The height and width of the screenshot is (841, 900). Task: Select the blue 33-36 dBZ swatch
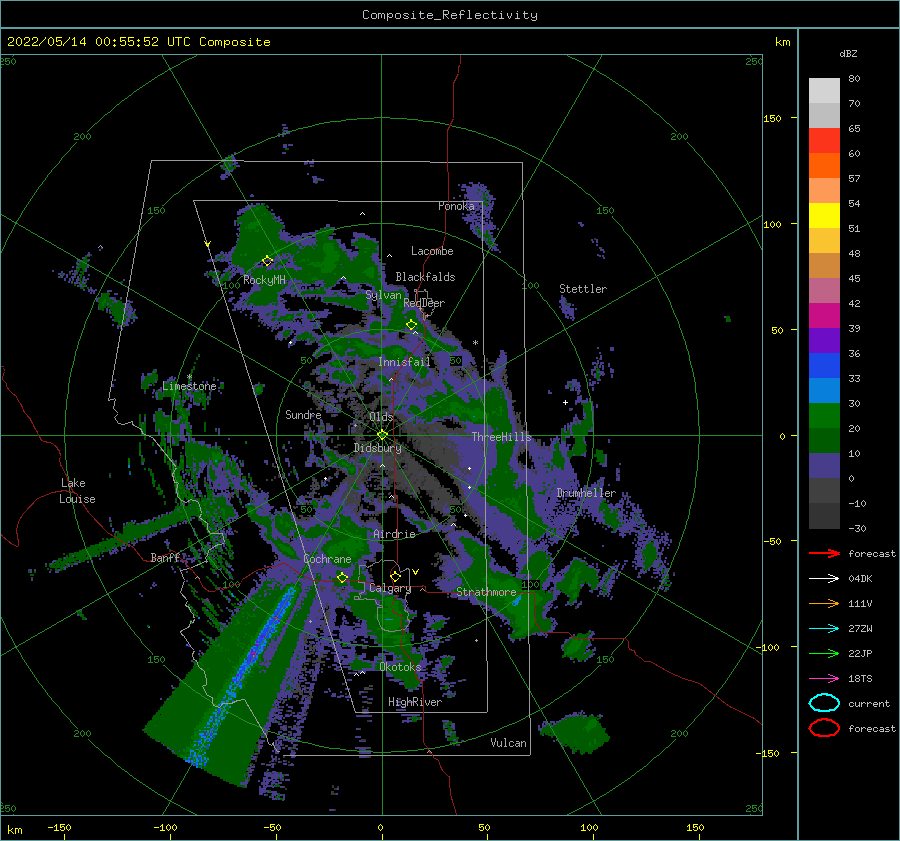point(824,365)
